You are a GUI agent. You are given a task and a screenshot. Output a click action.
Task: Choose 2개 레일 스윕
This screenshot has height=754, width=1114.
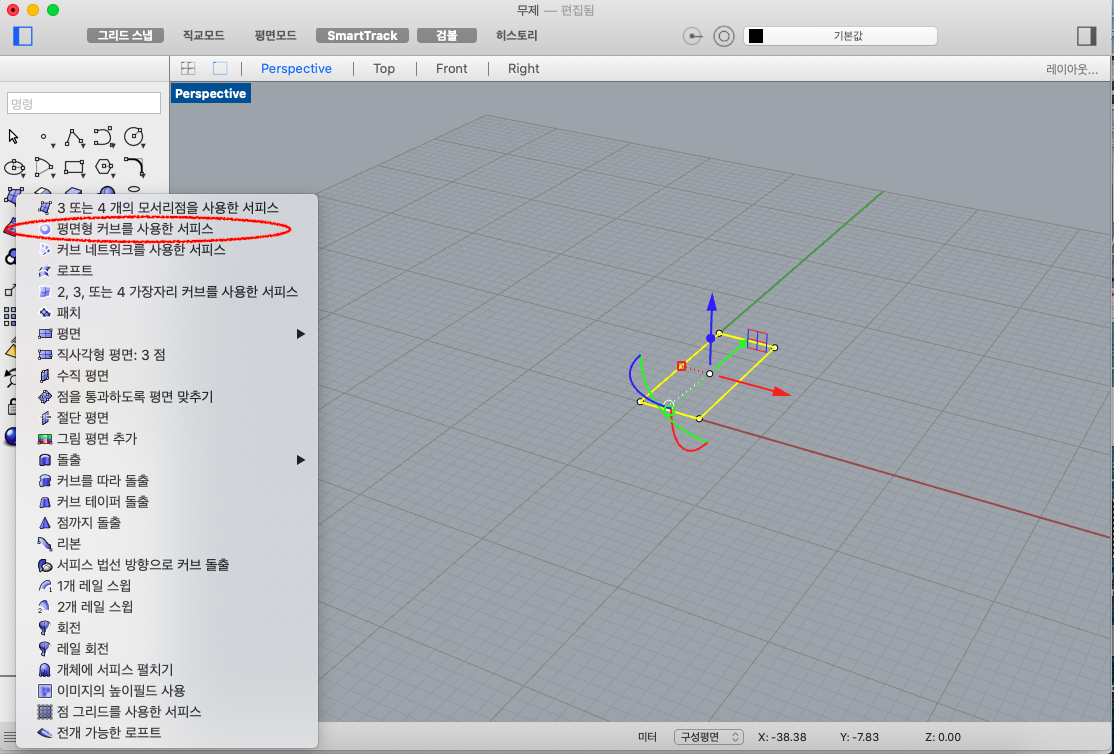point(167,607)
